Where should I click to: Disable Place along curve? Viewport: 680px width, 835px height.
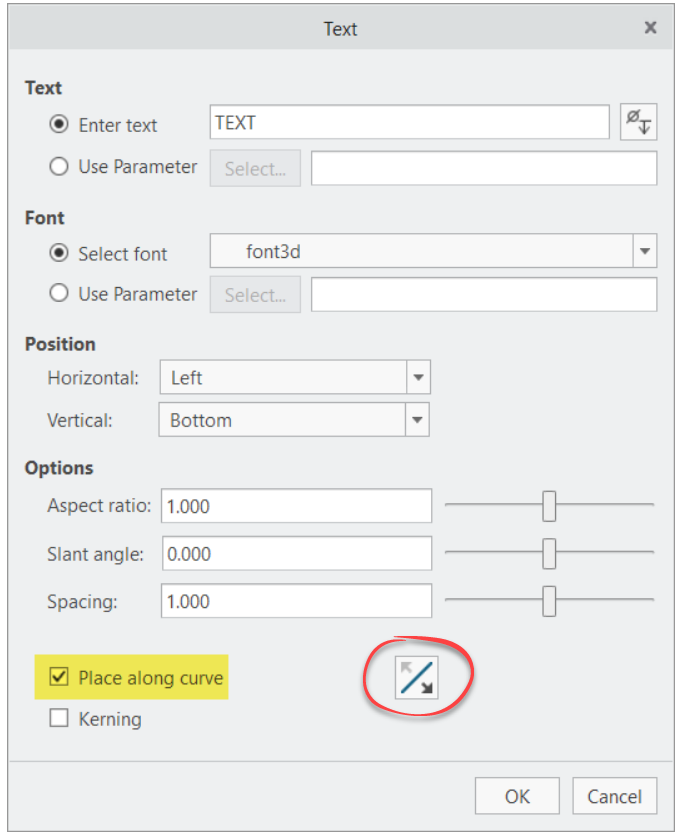(x=61, y=677)
